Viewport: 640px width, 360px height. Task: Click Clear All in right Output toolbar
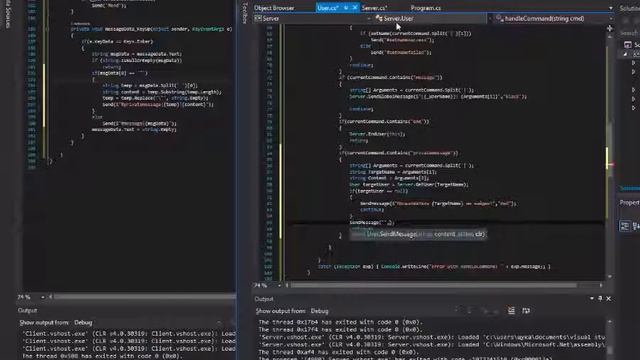[511, 311]
